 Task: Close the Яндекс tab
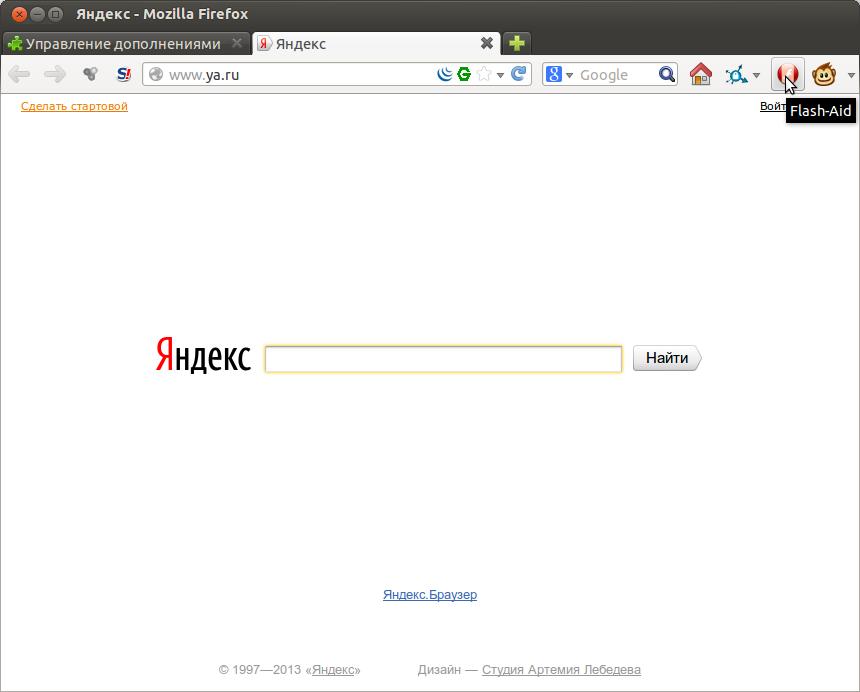click(486, 43)
